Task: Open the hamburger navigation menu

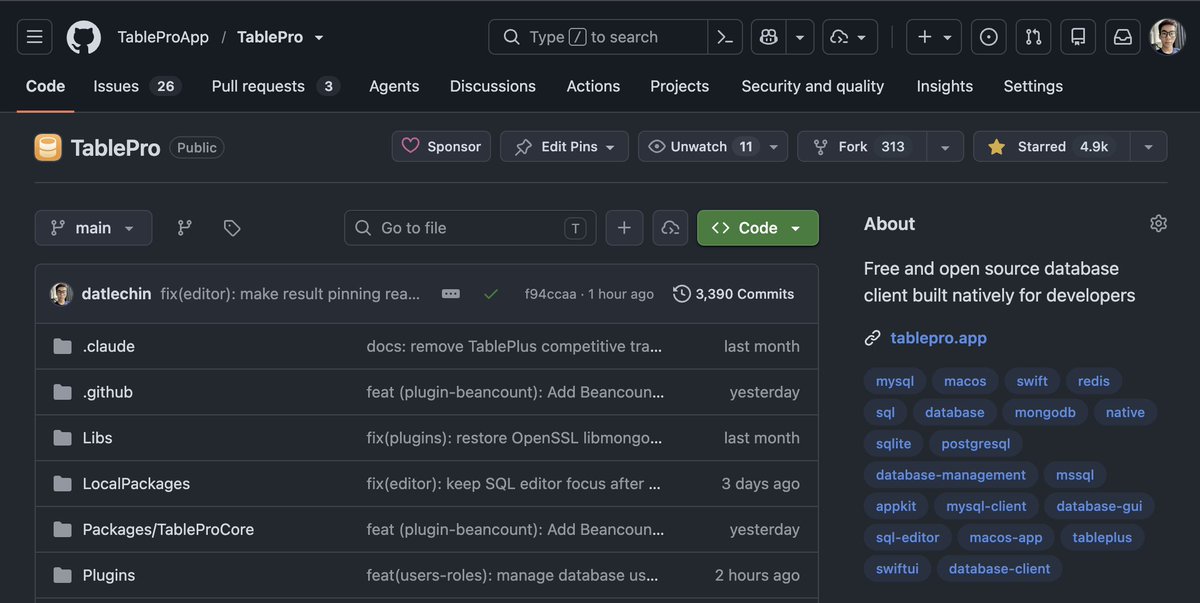Action: tap(34, 37)
